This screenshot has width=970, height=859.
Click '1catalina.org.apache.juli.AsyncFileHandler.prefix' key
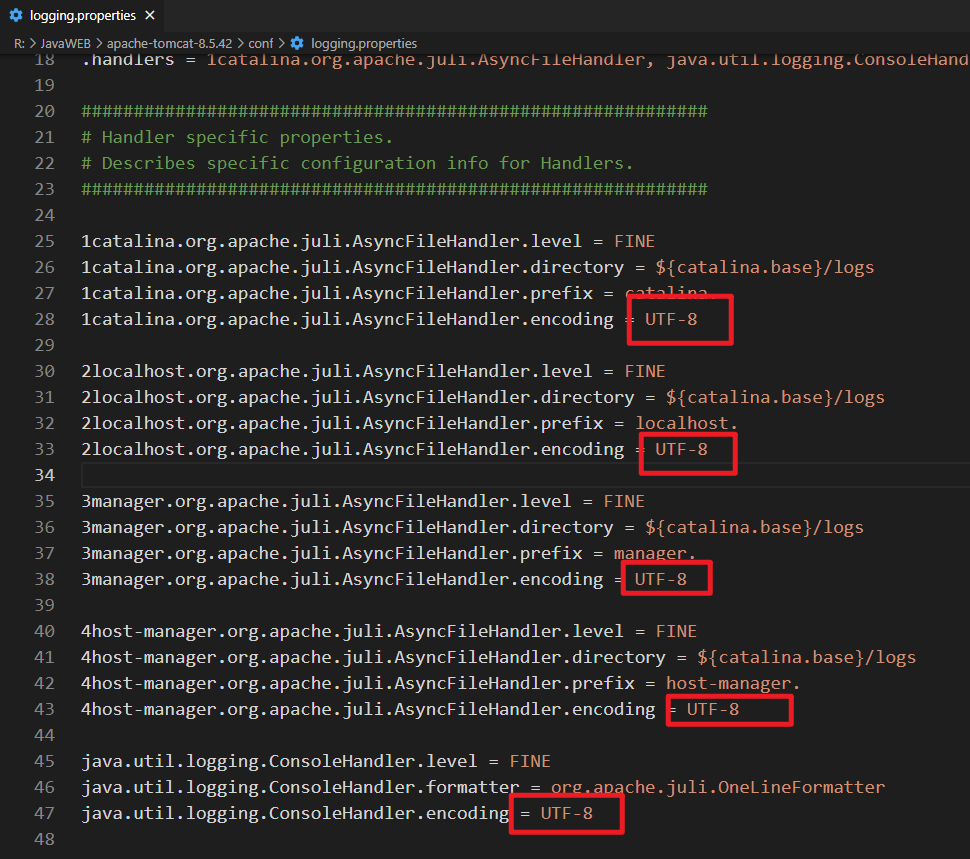[x=337, y=293]
